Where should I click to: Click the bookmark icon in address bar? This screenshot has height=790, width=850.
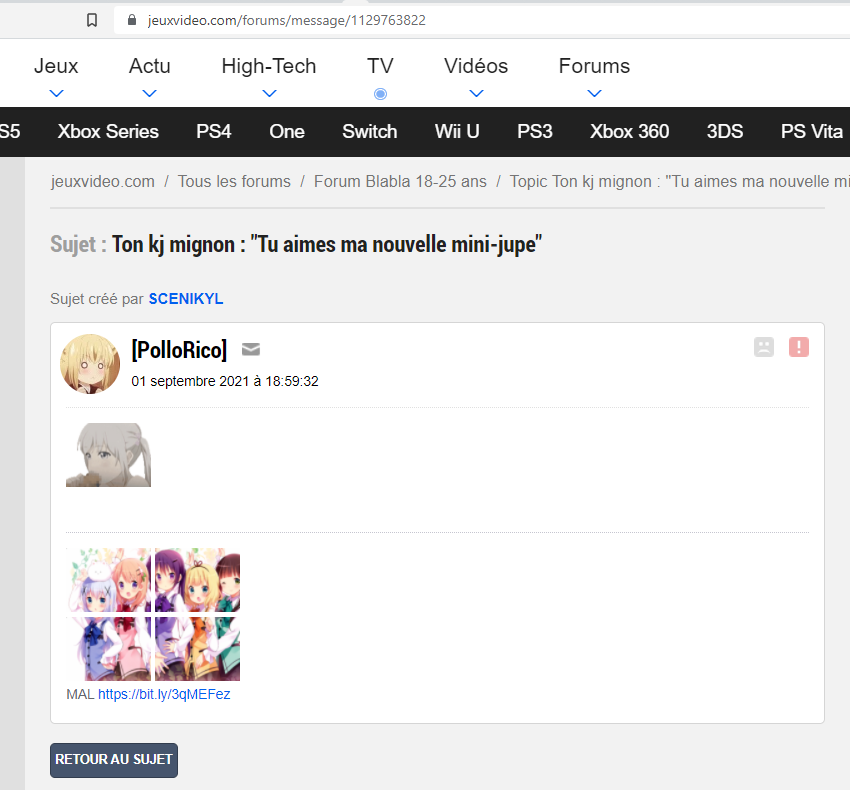pos(92,21)
